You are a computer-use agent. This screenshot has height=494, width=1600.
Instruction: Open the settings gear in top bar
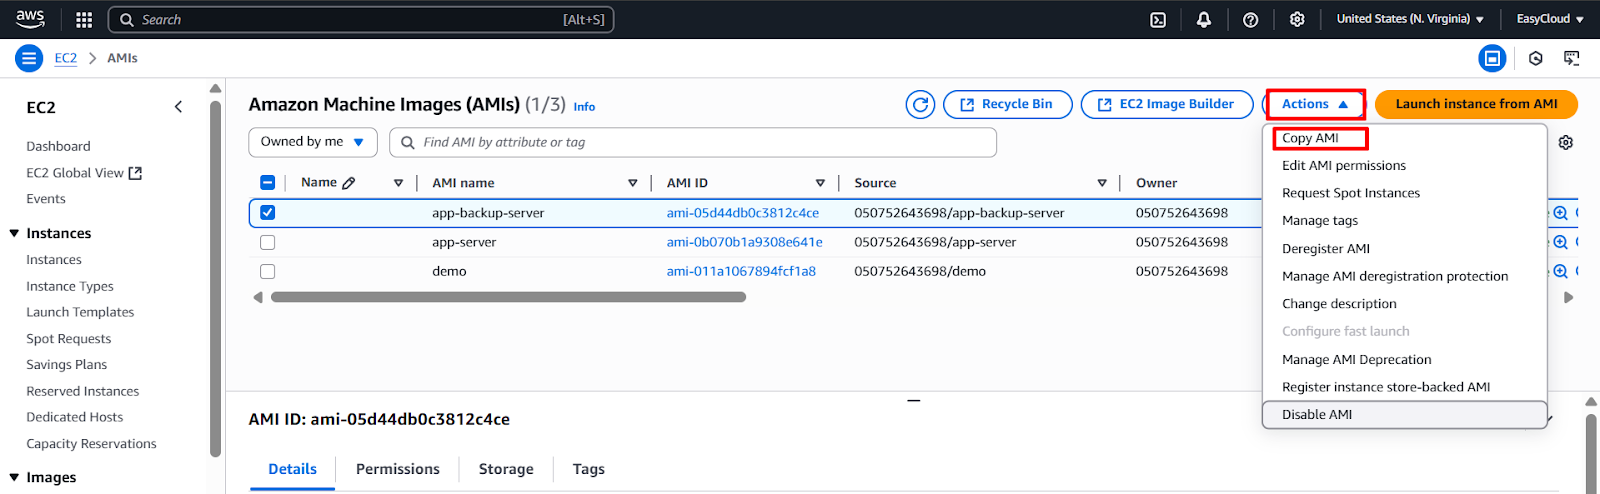click(1297, 19)
